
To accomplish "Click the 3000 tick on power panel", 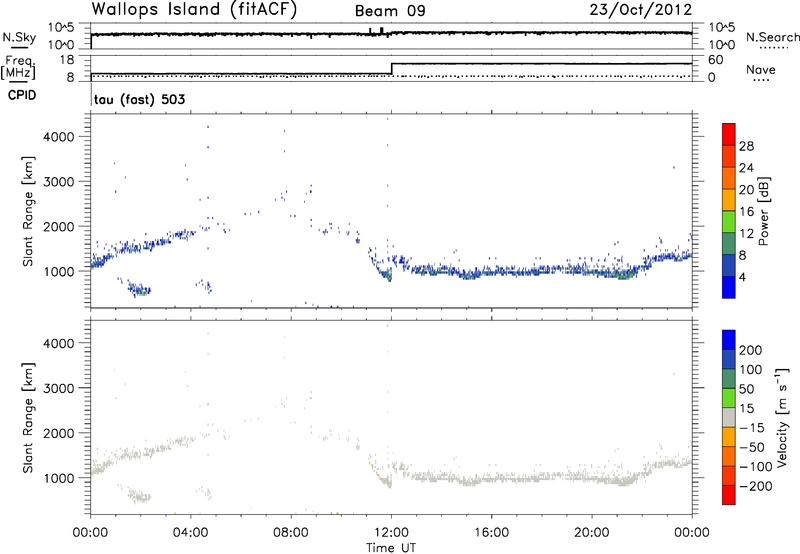I will pos(59,182).
